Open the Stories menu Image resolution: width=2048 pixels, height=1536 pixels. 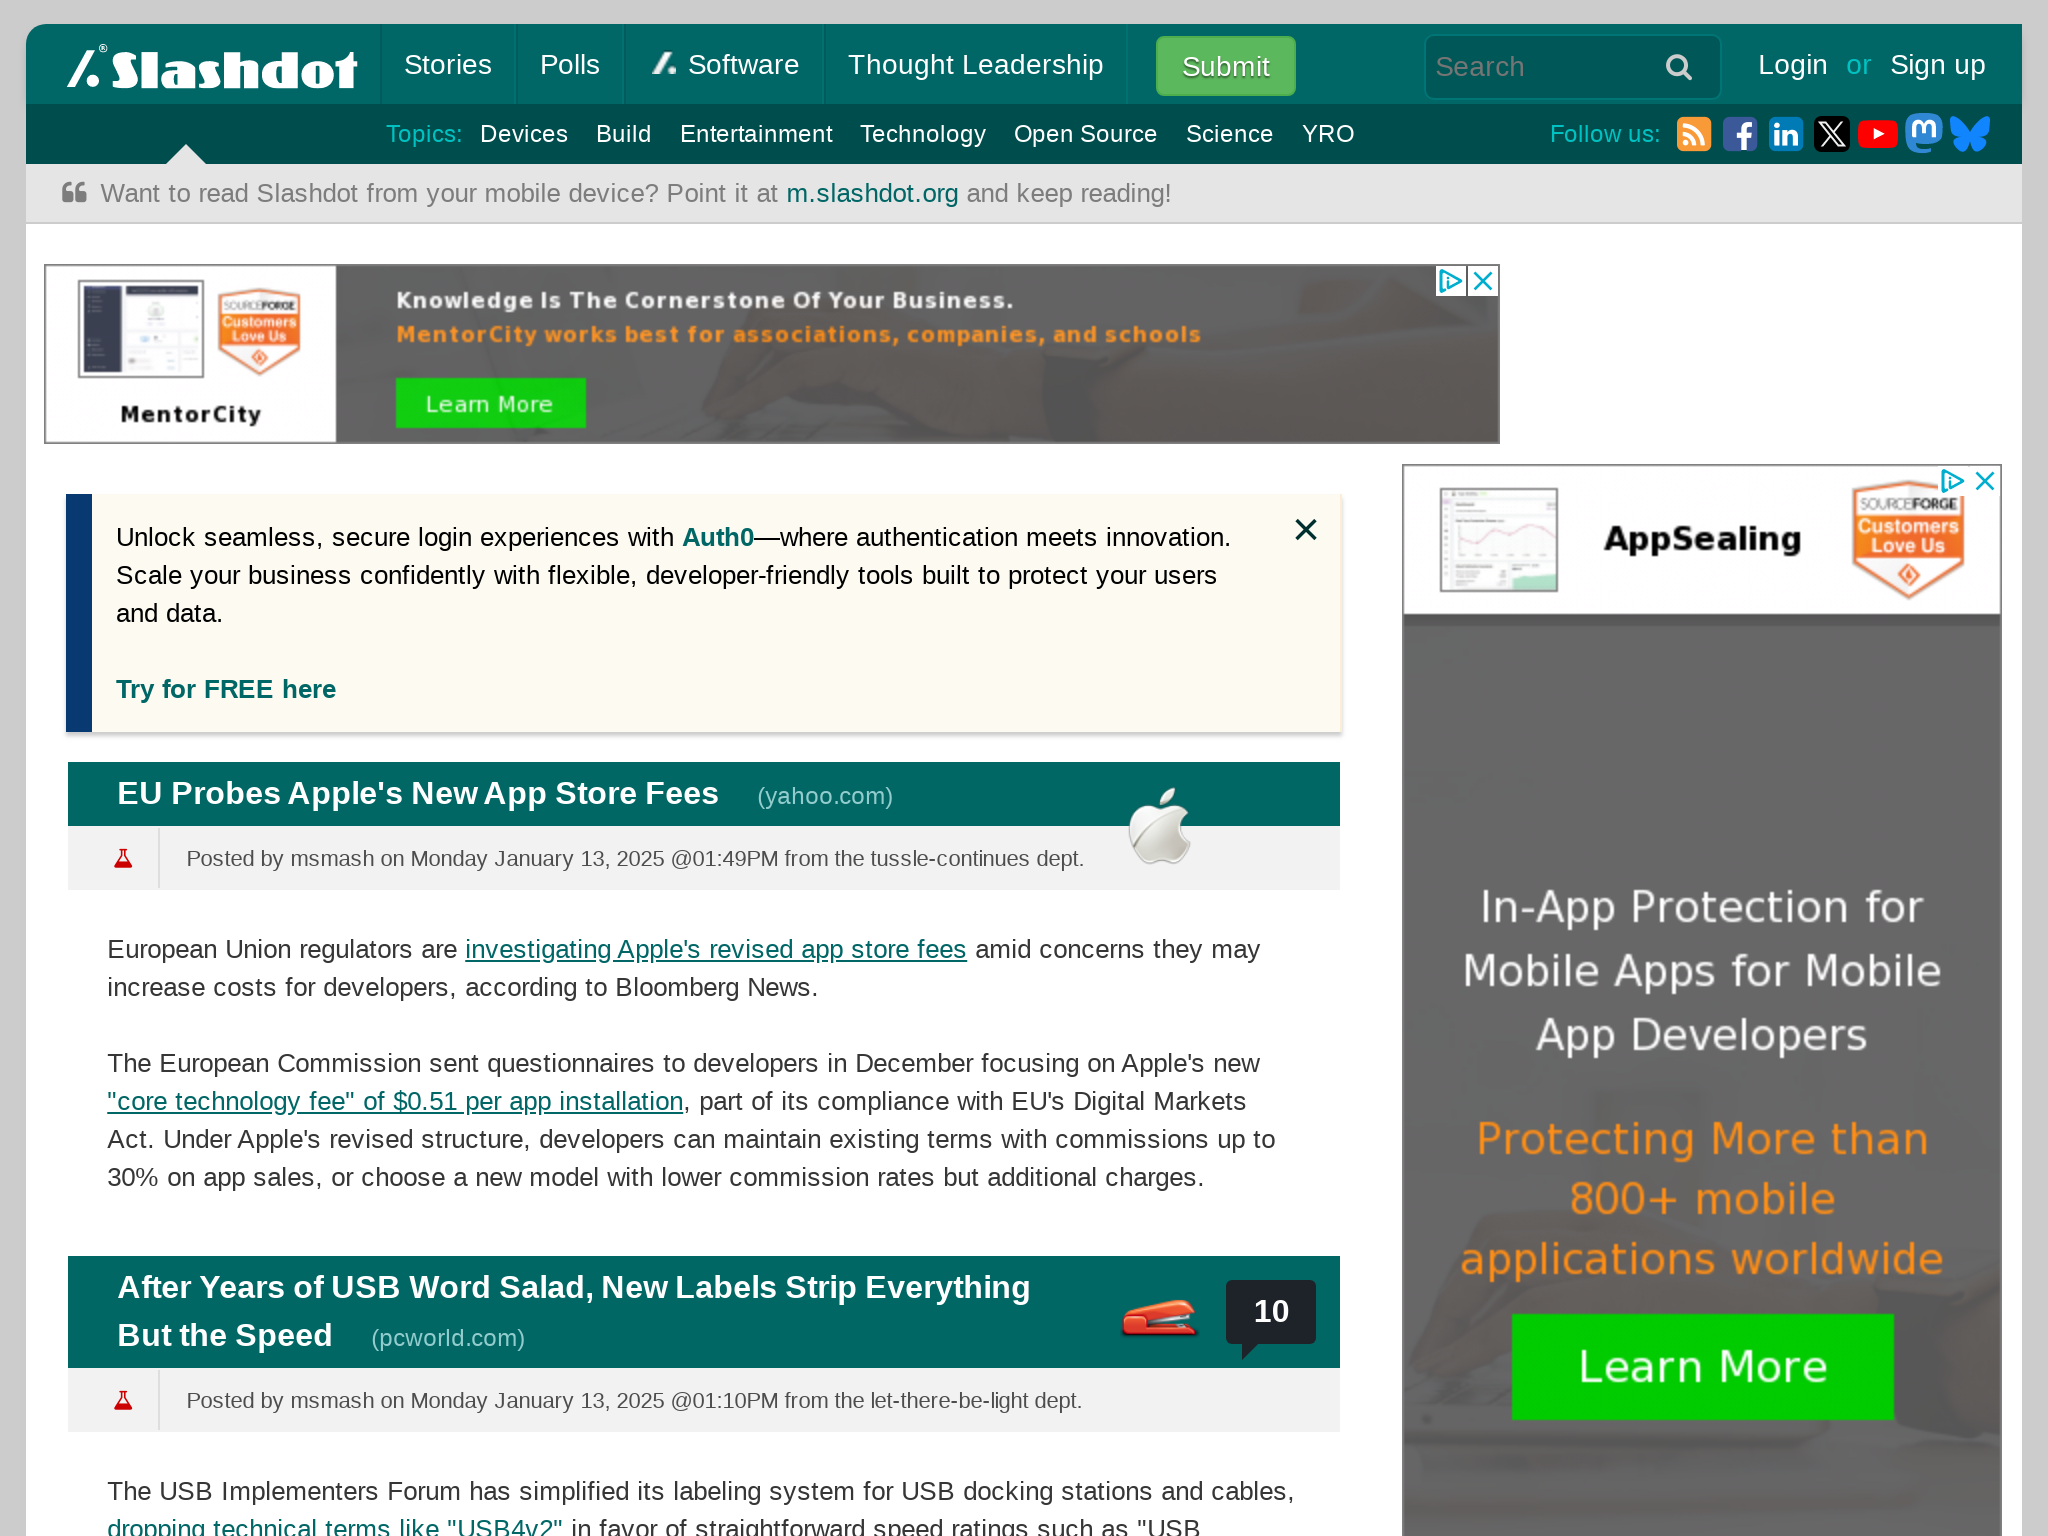447,65
